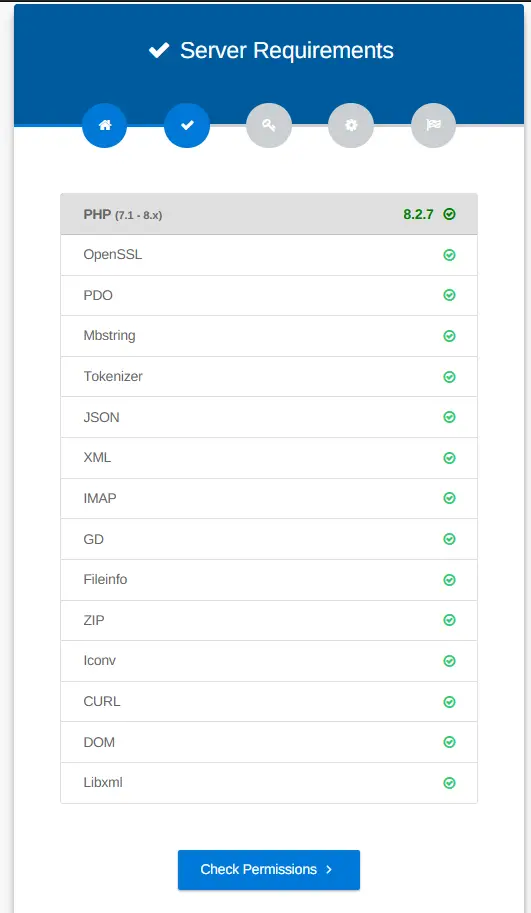Click the OpenSSL status check icon
531x913 pixels.
(x=449, y=255)
